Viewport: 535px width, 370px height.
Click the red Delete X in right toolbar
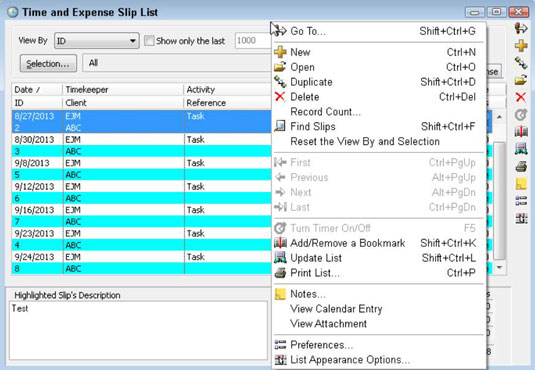[x=521, y=97]
